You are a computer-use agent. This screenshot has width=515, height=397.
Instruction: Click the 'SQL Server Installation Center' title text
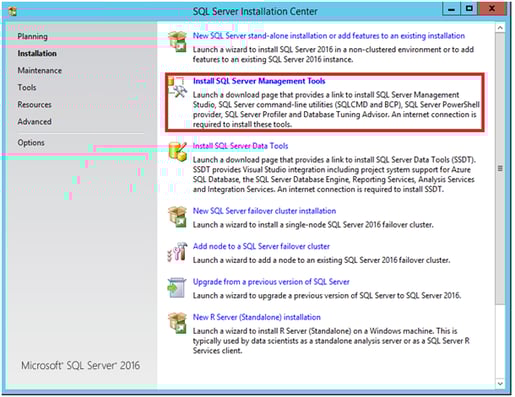point(255,11)
